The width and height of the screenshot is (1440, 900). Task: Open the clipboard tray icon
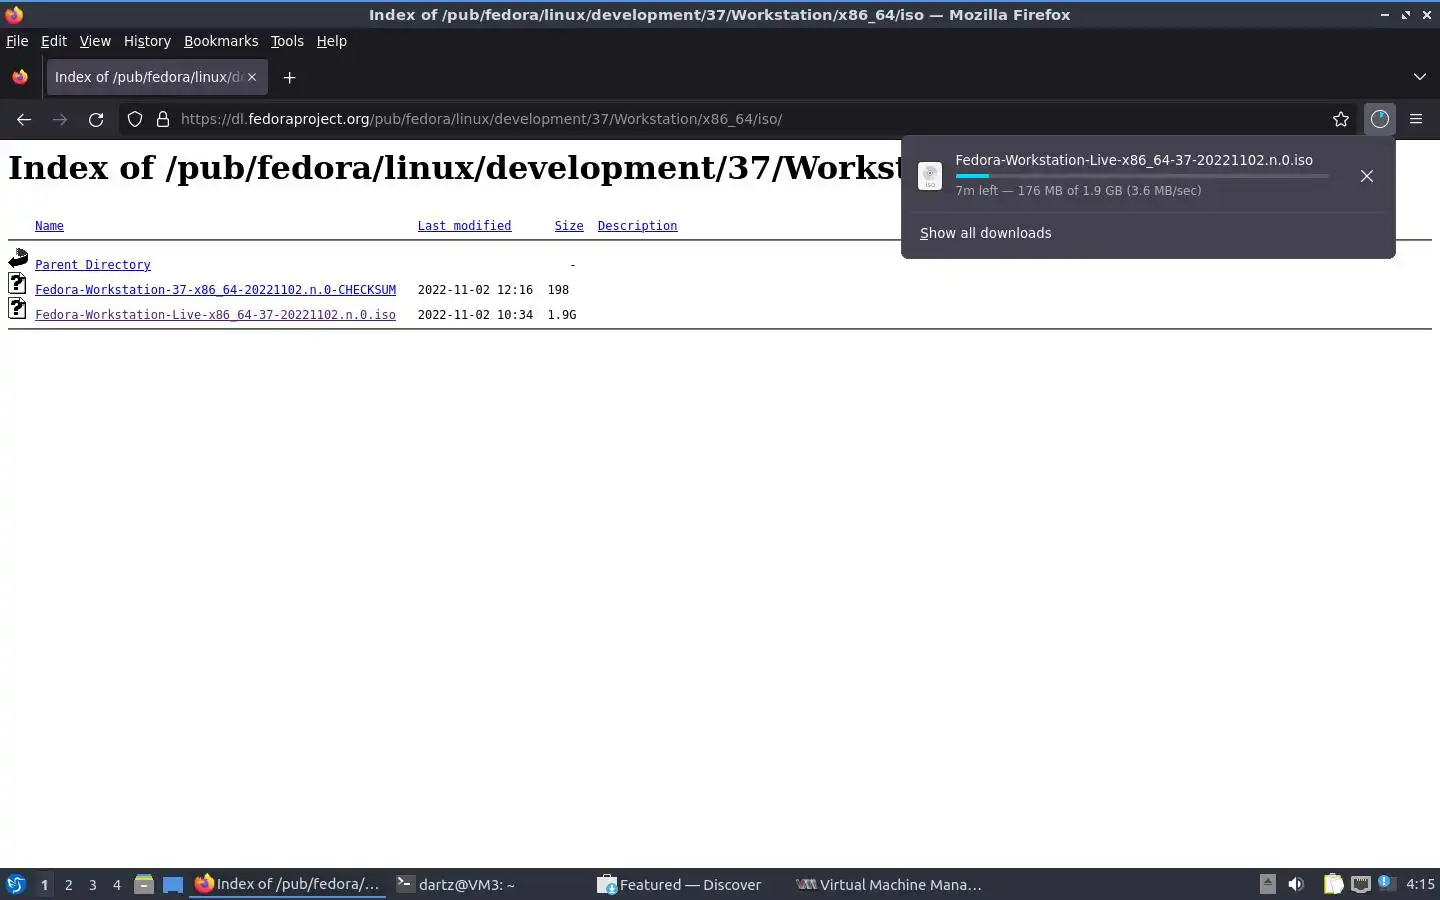[x=1333, y=884]
